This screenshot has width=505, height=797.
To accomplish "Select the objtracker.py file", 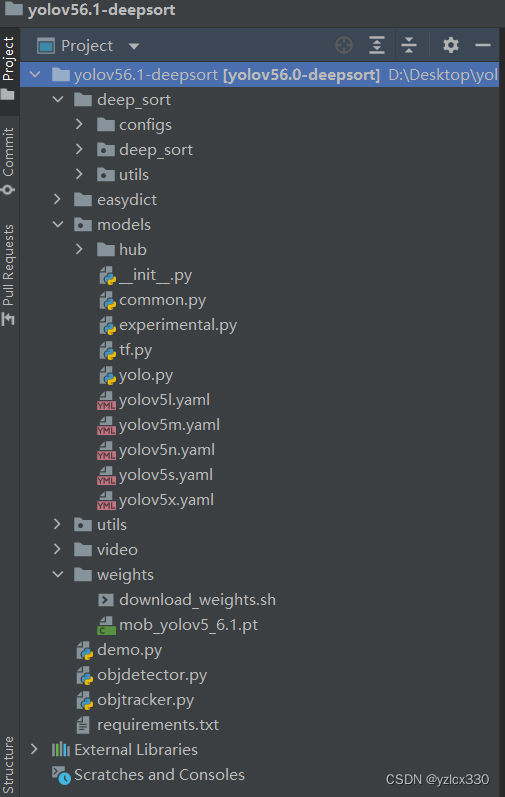I will [145, 700].
